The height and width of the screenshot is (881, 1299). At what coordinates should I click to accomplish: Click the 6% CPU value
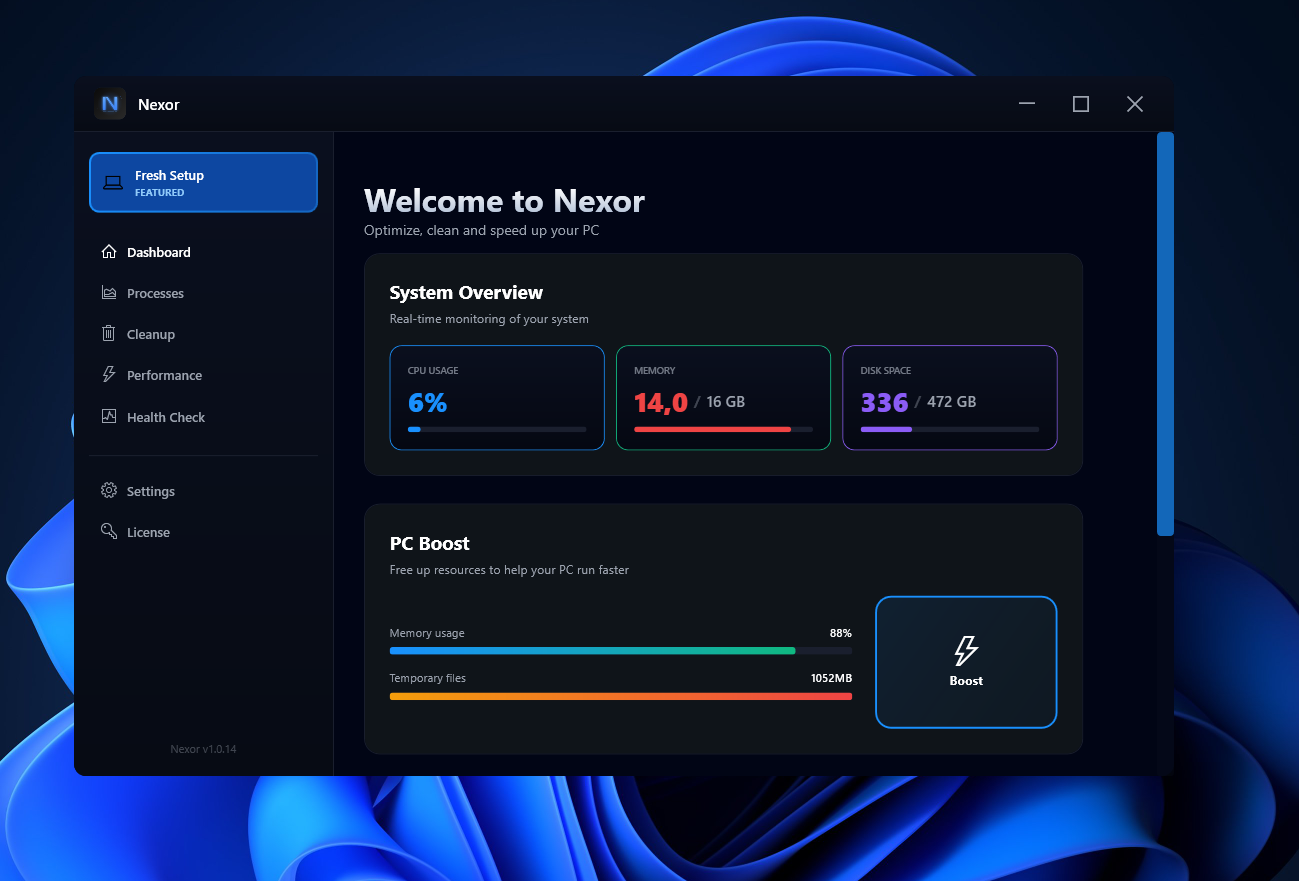428,403
